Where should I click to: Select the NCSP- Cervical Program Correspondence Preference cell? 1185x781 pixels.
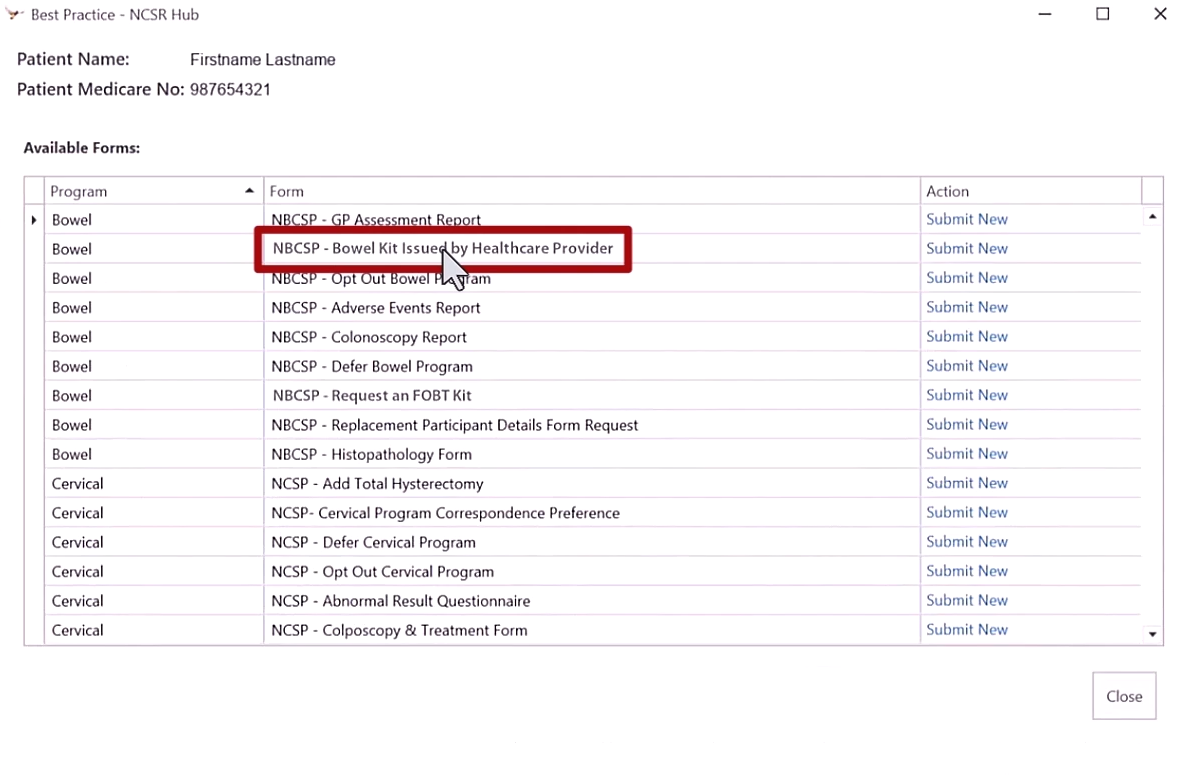click(x=592, y=513)
